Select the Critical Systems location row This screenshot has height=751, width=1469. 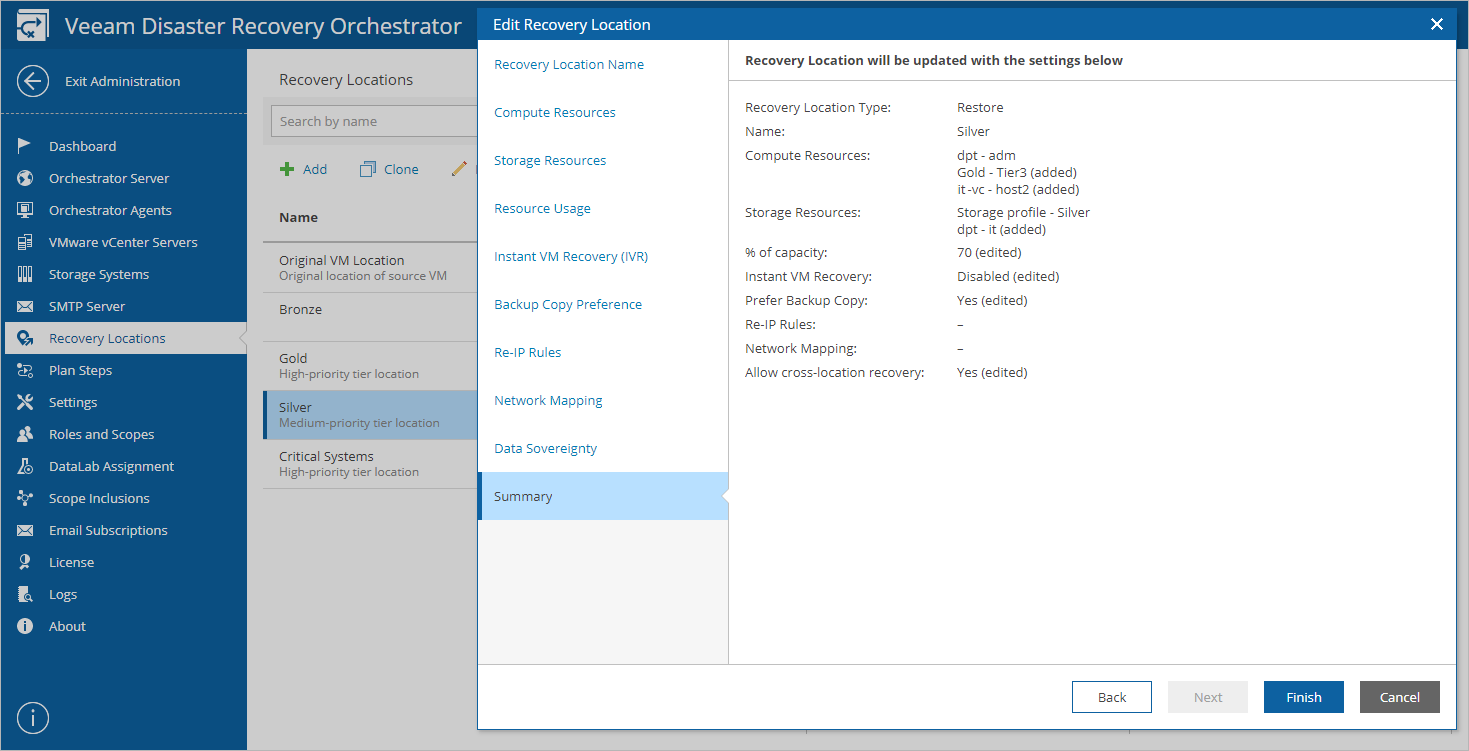370,464
